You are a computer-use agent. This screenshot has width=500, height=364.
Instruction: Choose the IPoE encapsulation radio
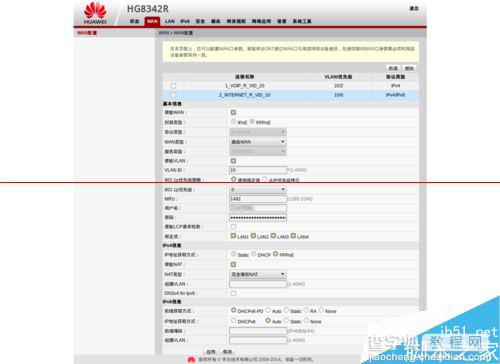click(234, 122)
